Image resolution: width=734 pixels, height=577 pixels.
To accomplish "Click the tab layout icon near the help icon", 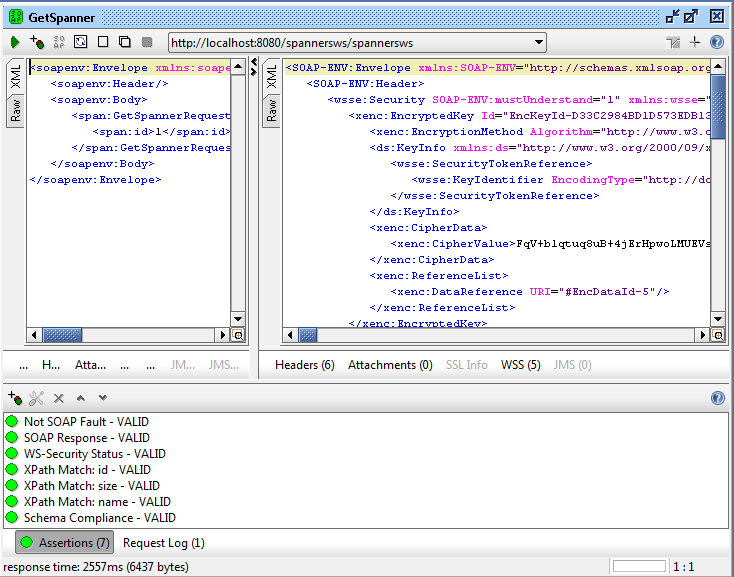I will pyautogui.click(x=673, y=43).
